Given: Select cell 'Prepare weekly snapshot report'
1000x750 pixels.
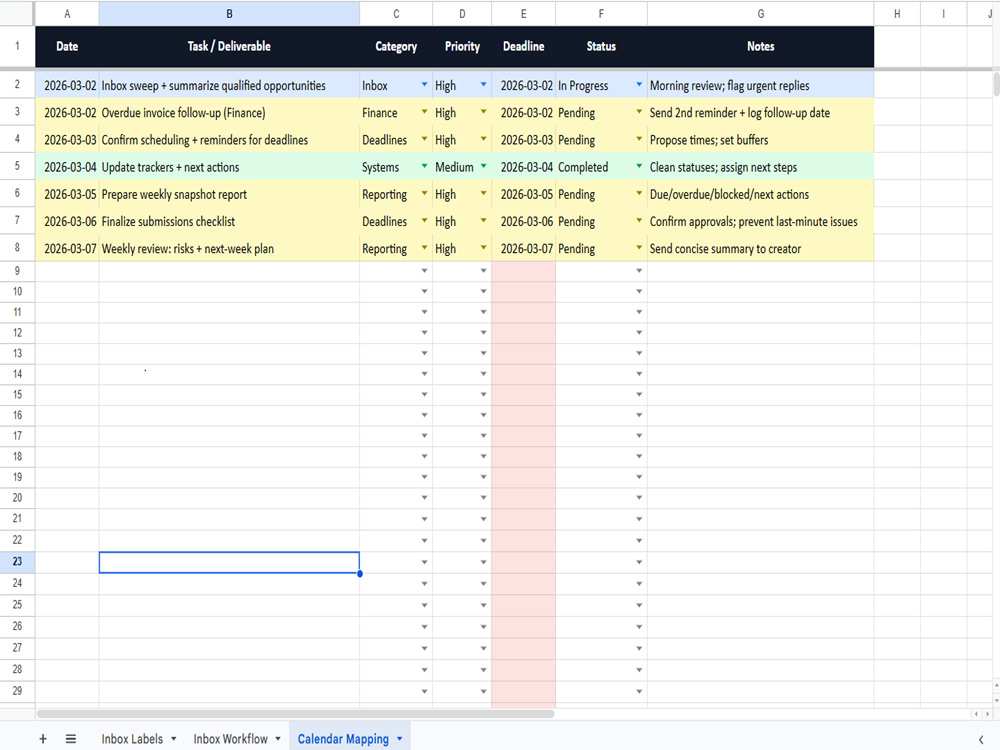Looking at the screenshot, I should [229, 194].
